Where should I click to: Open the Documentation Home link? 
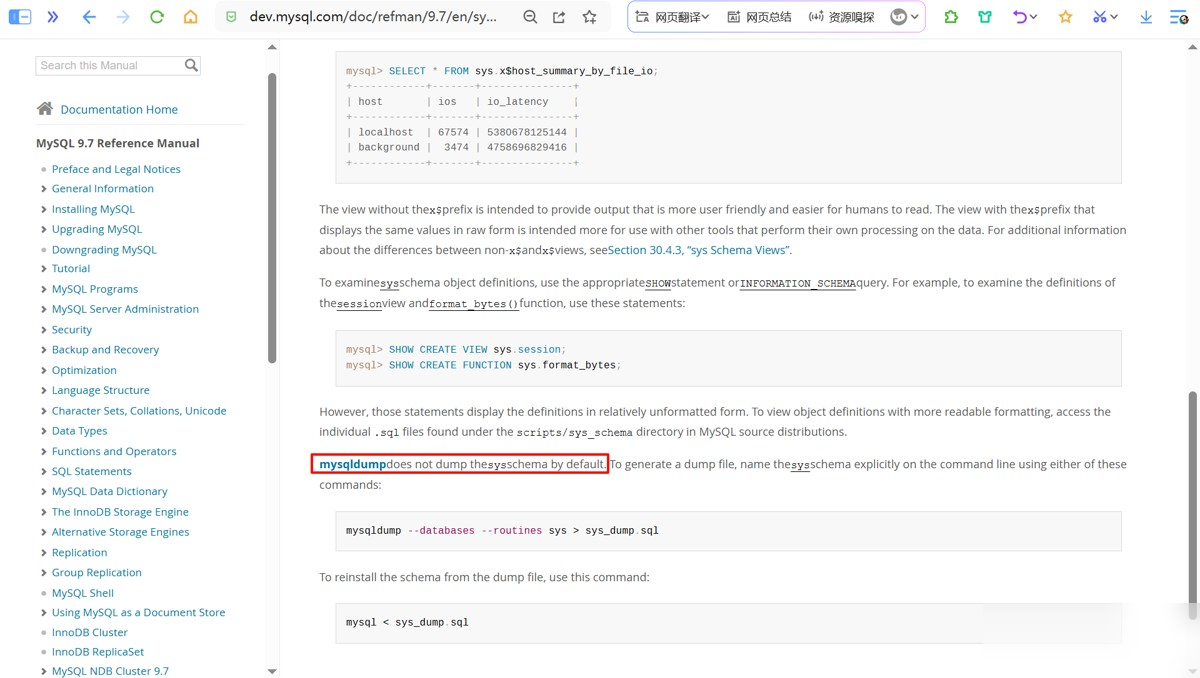coord(119,109)
